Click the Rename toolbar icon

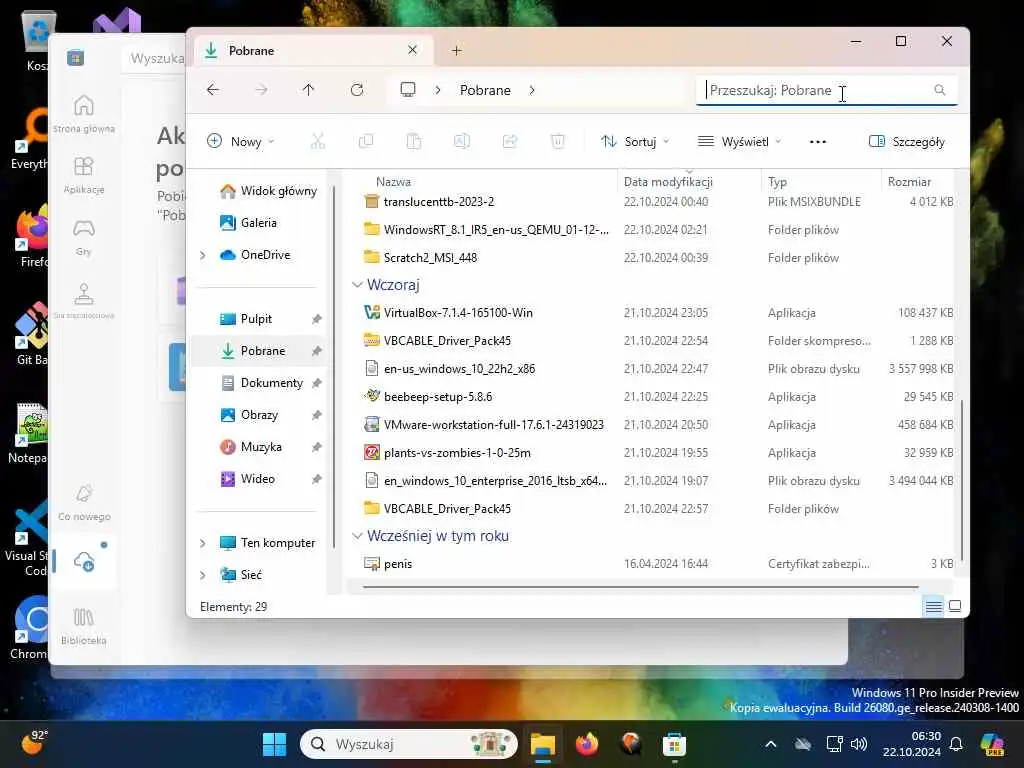point(462,141)
